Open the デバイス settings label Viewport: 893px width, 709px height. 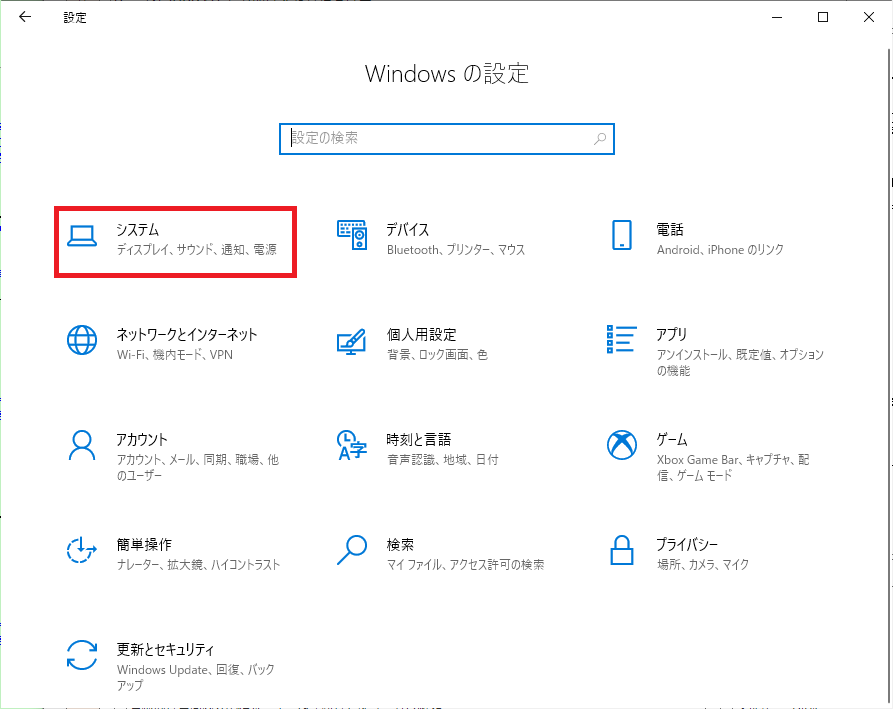408,229
